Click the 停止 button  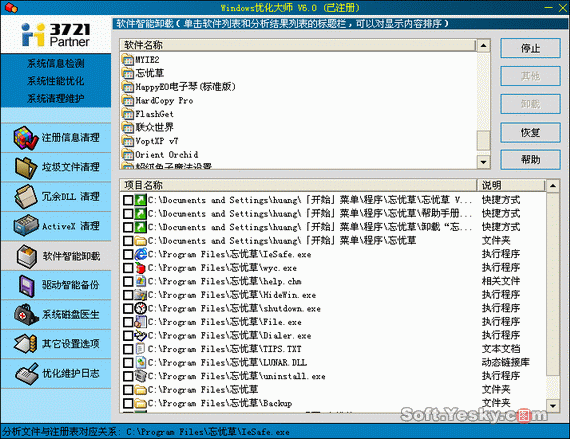(530, 48)
